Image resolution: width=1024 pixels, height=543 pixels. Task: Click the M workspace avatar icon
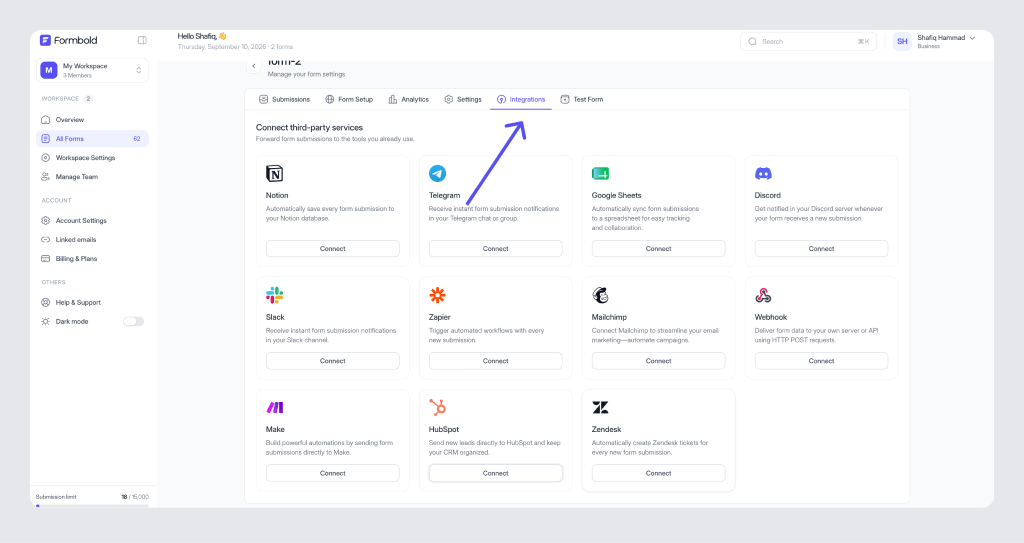tap(49, 70)
